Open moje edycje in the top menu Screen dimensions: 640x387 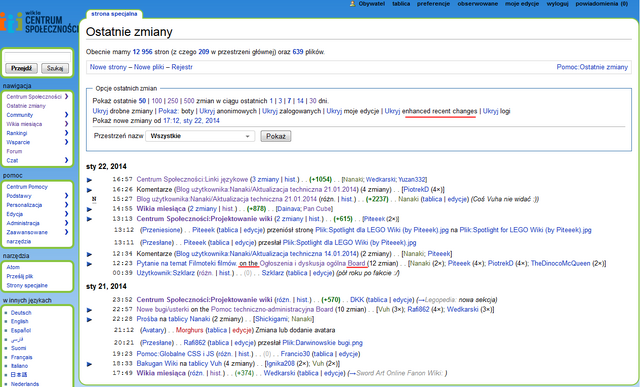[x=522, y=4]
